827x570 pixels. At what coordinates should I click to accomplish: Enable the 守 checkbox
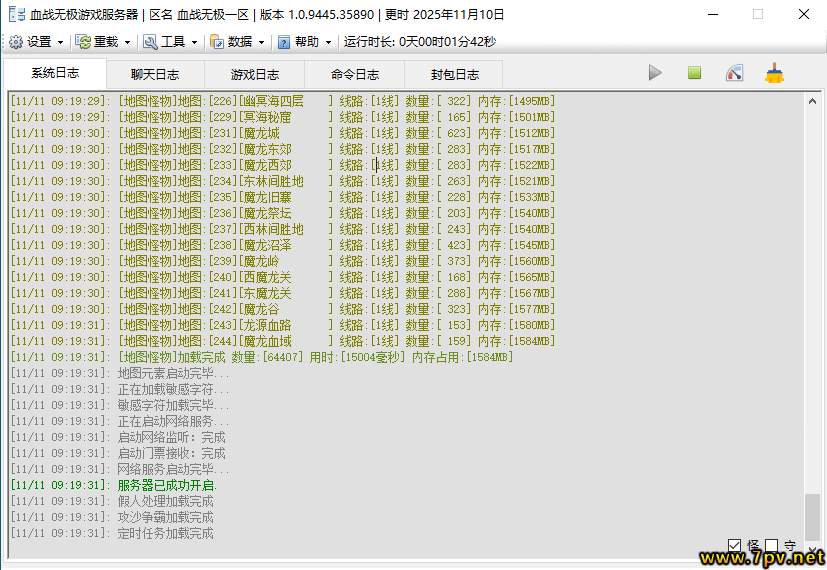point(771,546)
